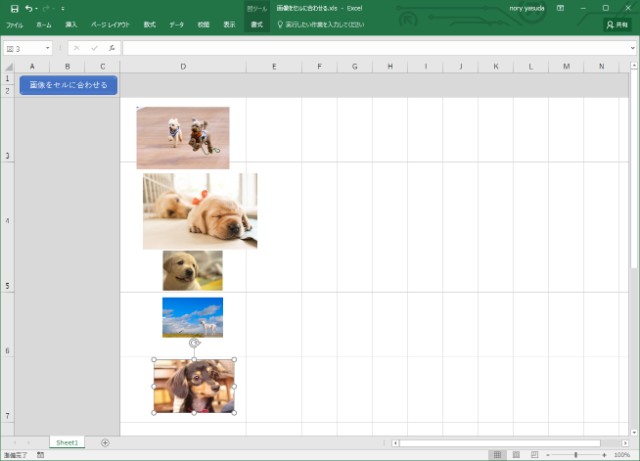Open the 挿入 ribbon tab
Viewport: 640px width, 461px height.
pyautogui.click(x=70, y=23)
